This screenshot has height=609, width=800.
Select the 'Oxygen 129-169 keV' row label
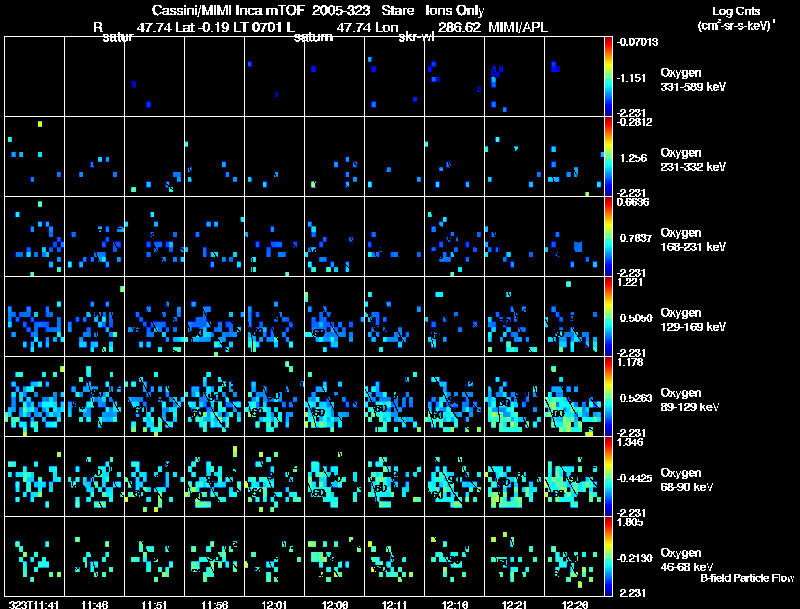[x=693, y=320]
